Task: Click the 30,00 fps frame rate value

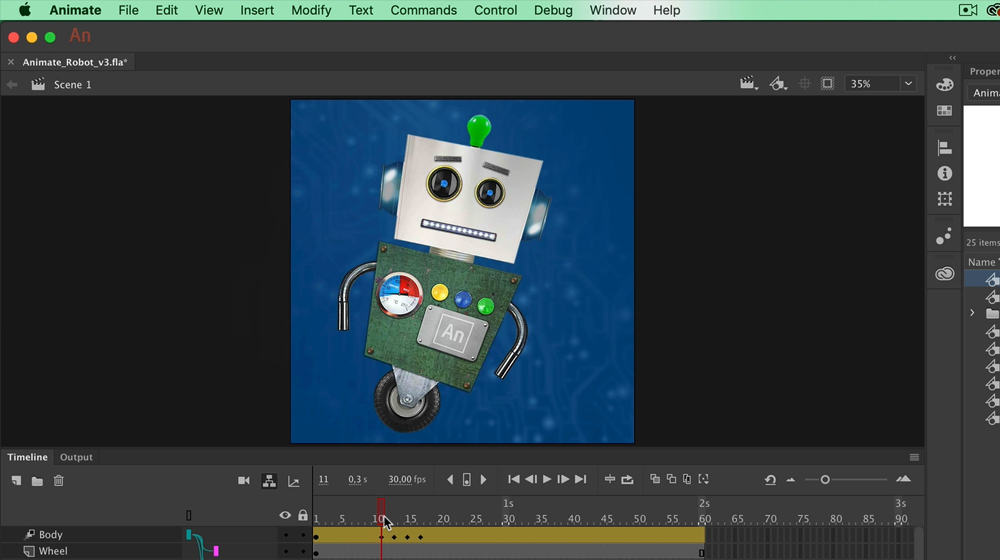Action: point(407,480)
